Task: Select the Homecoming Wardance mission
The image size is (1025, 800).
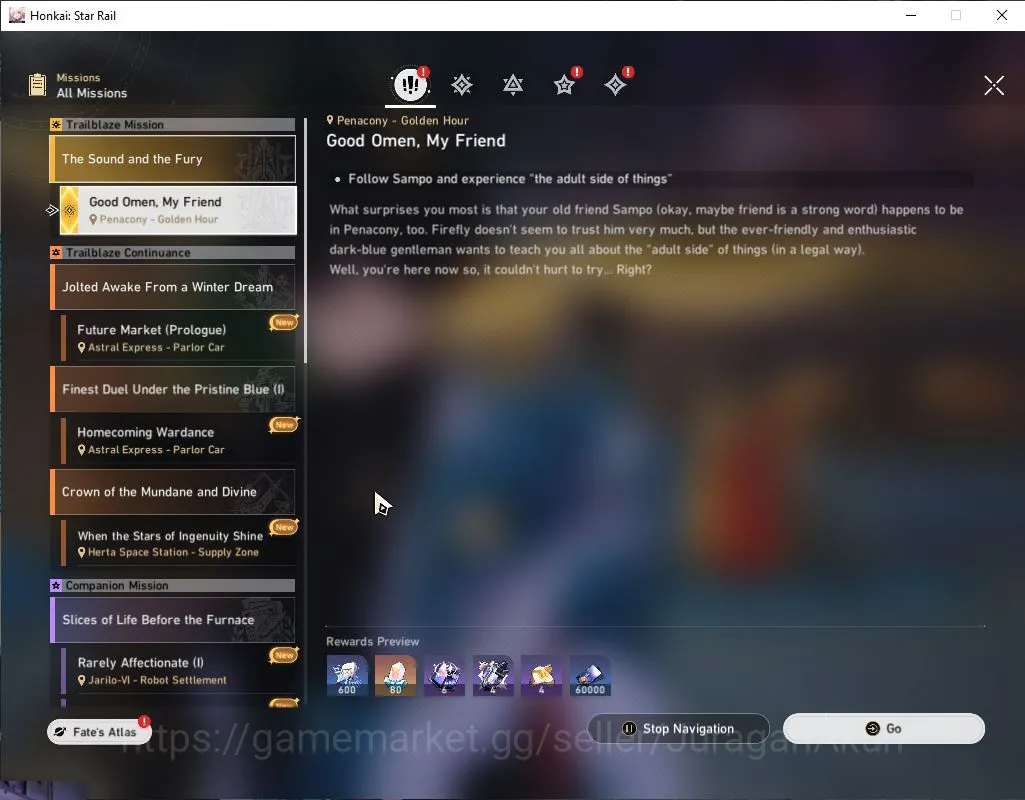Action: coord(178,441)
